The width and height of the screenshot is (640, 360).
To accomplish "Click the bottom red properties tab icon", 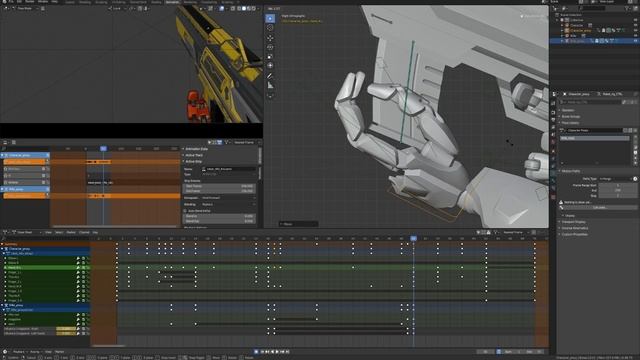I will (553, 197).
